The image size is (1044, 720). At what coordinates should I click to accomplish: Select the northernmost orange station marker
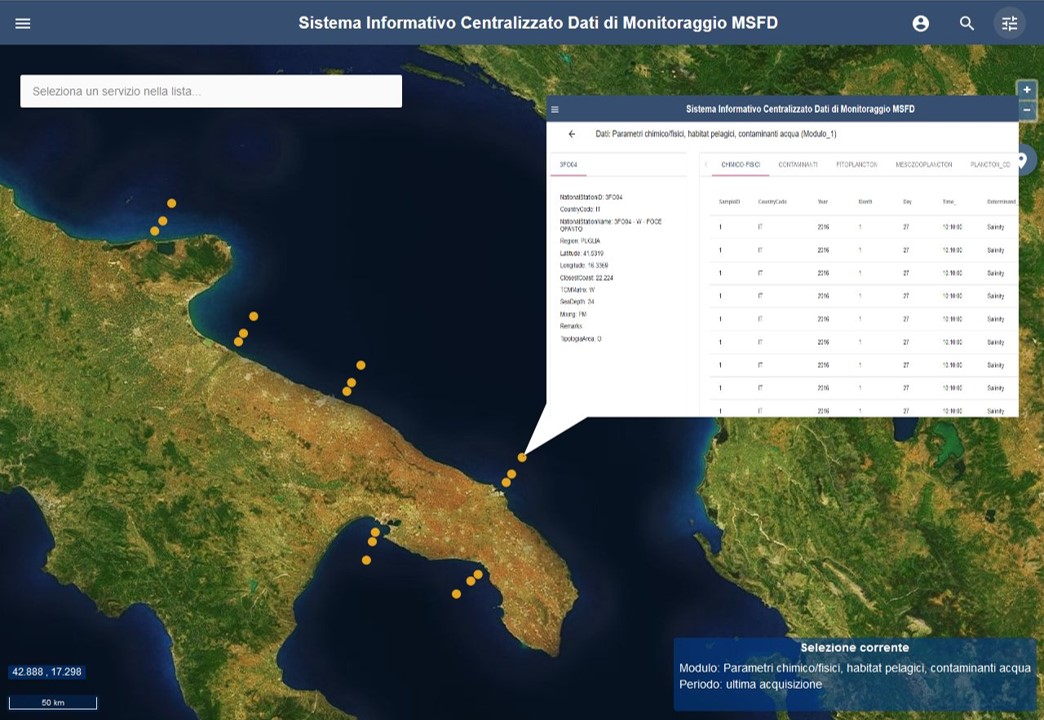(172, 203)
